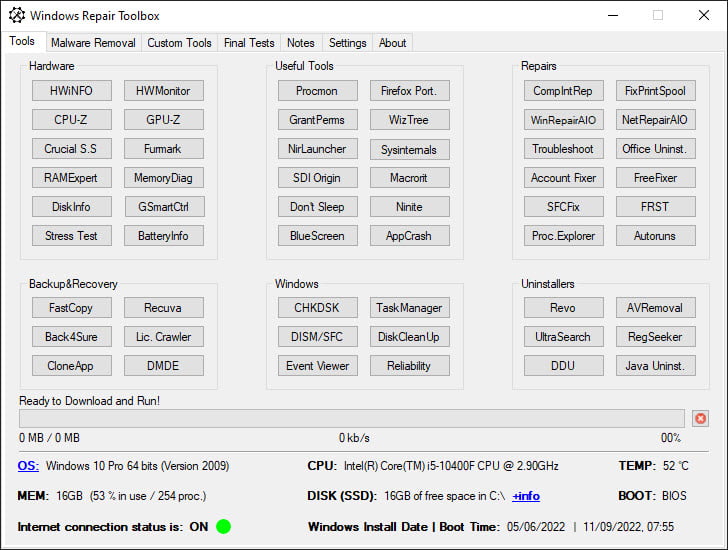Launch Procmon
Viewport: 728px width, 550px height.
[318, 91]
